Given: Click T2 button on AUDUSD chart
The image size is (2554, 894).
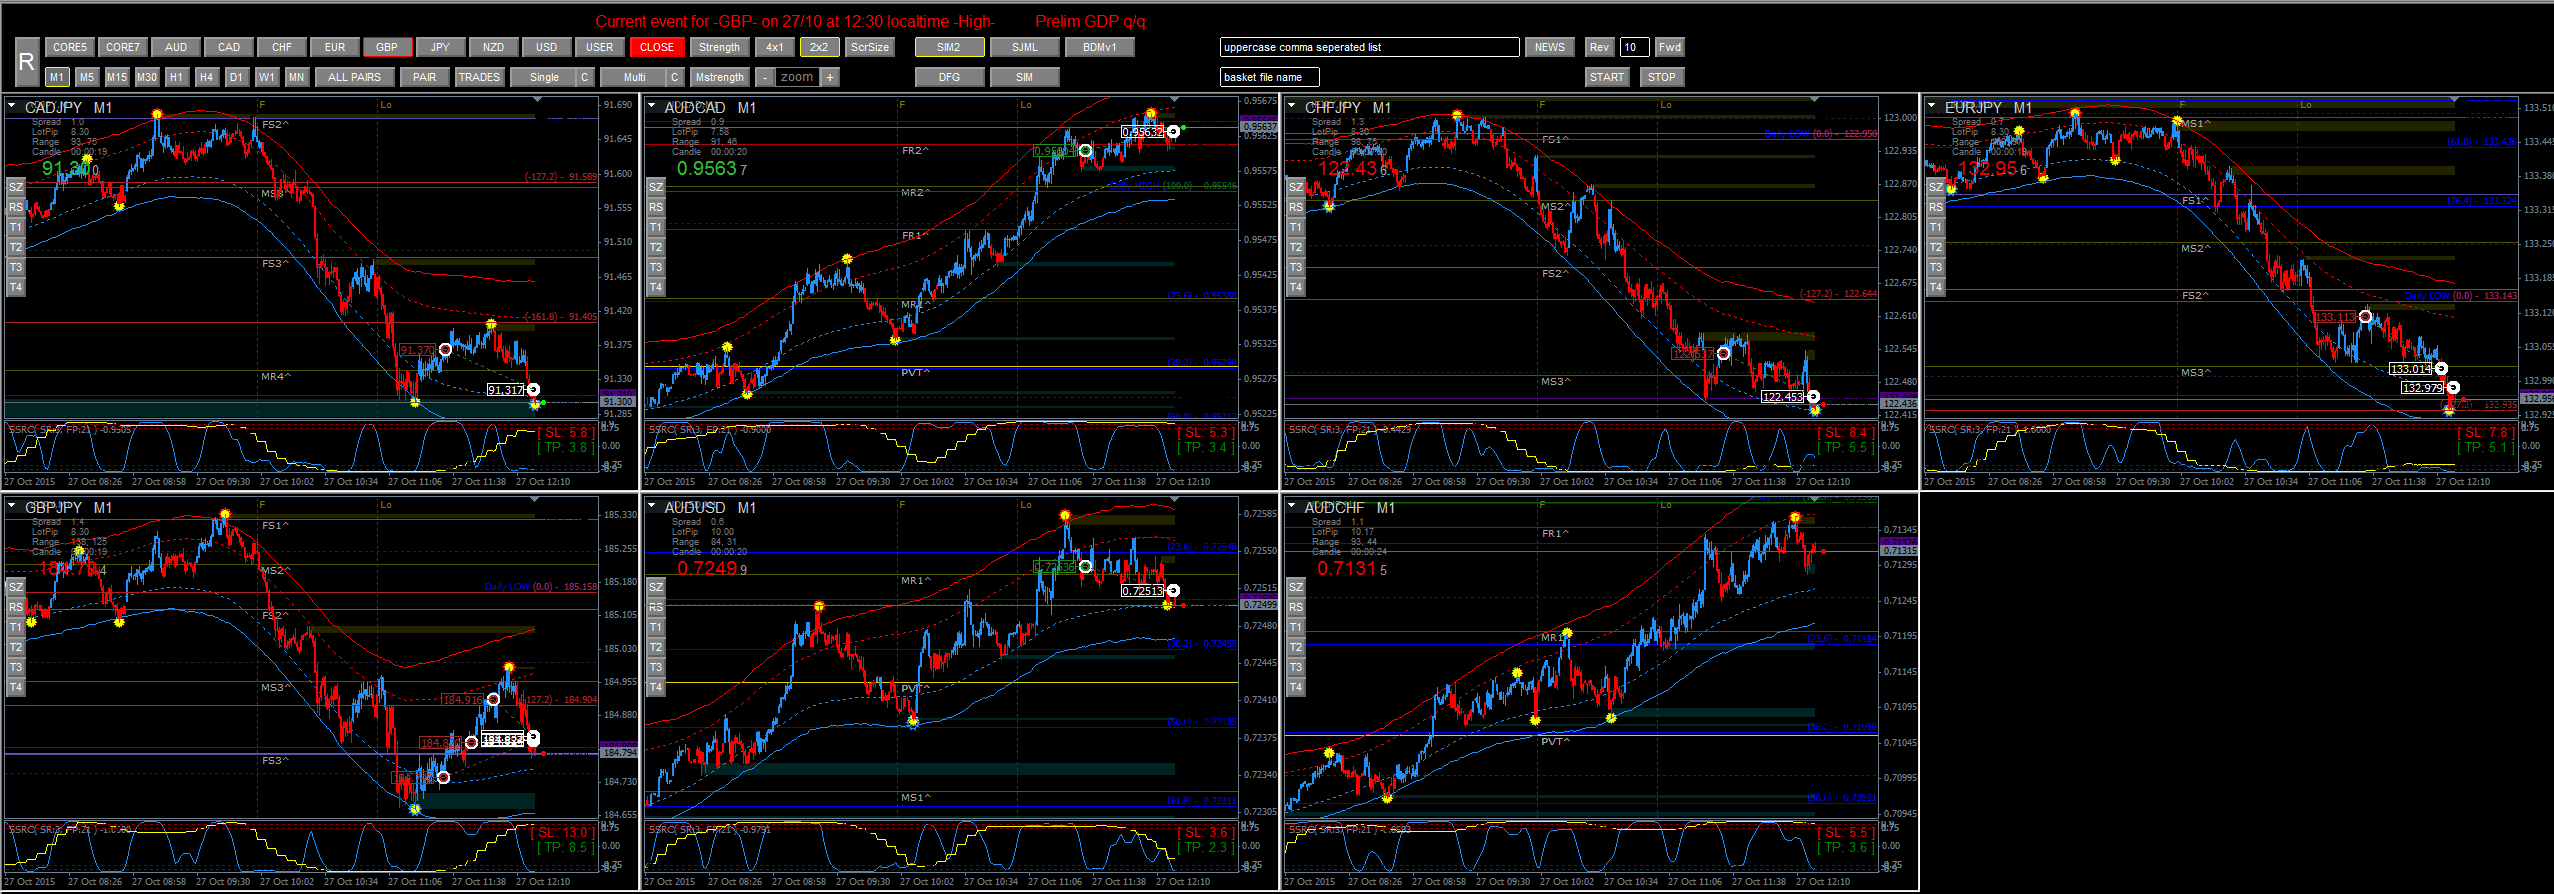Looking at the screenshot, I should tap(656, 647).
